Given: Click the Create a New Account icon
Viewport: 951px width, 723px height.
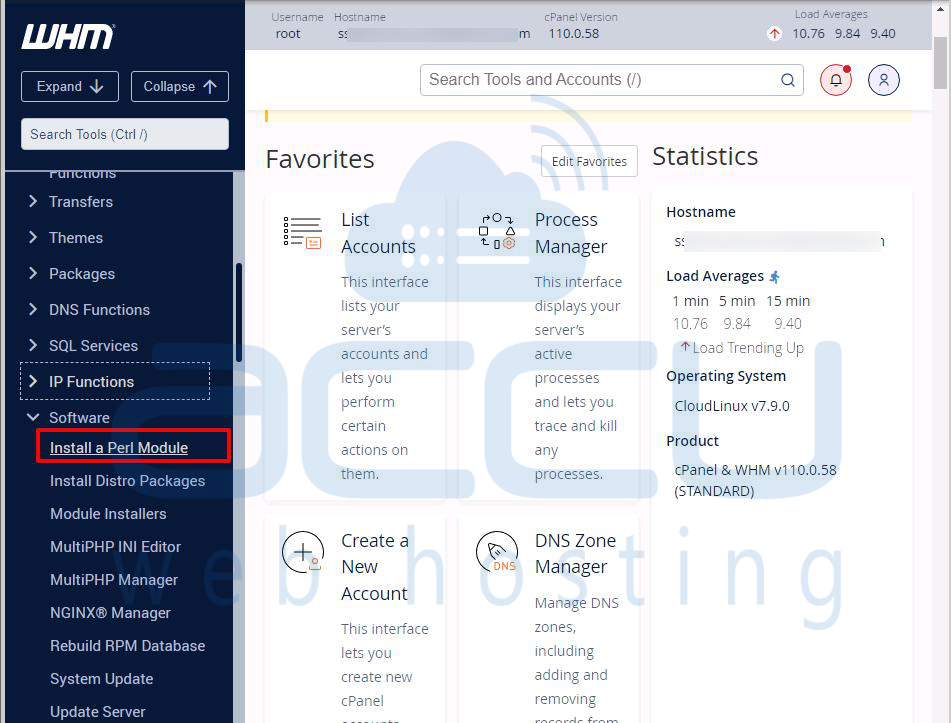Looking at the screenshot, I should [x=303, y=552].
